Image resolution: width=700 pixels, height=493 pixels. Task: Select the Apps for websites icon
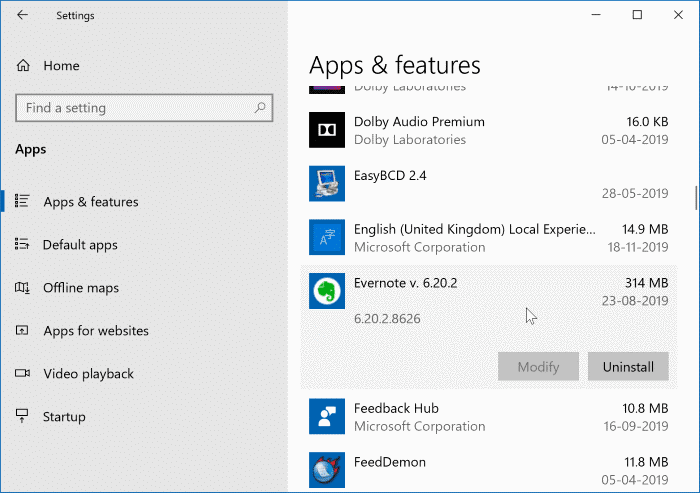(22, 330)
